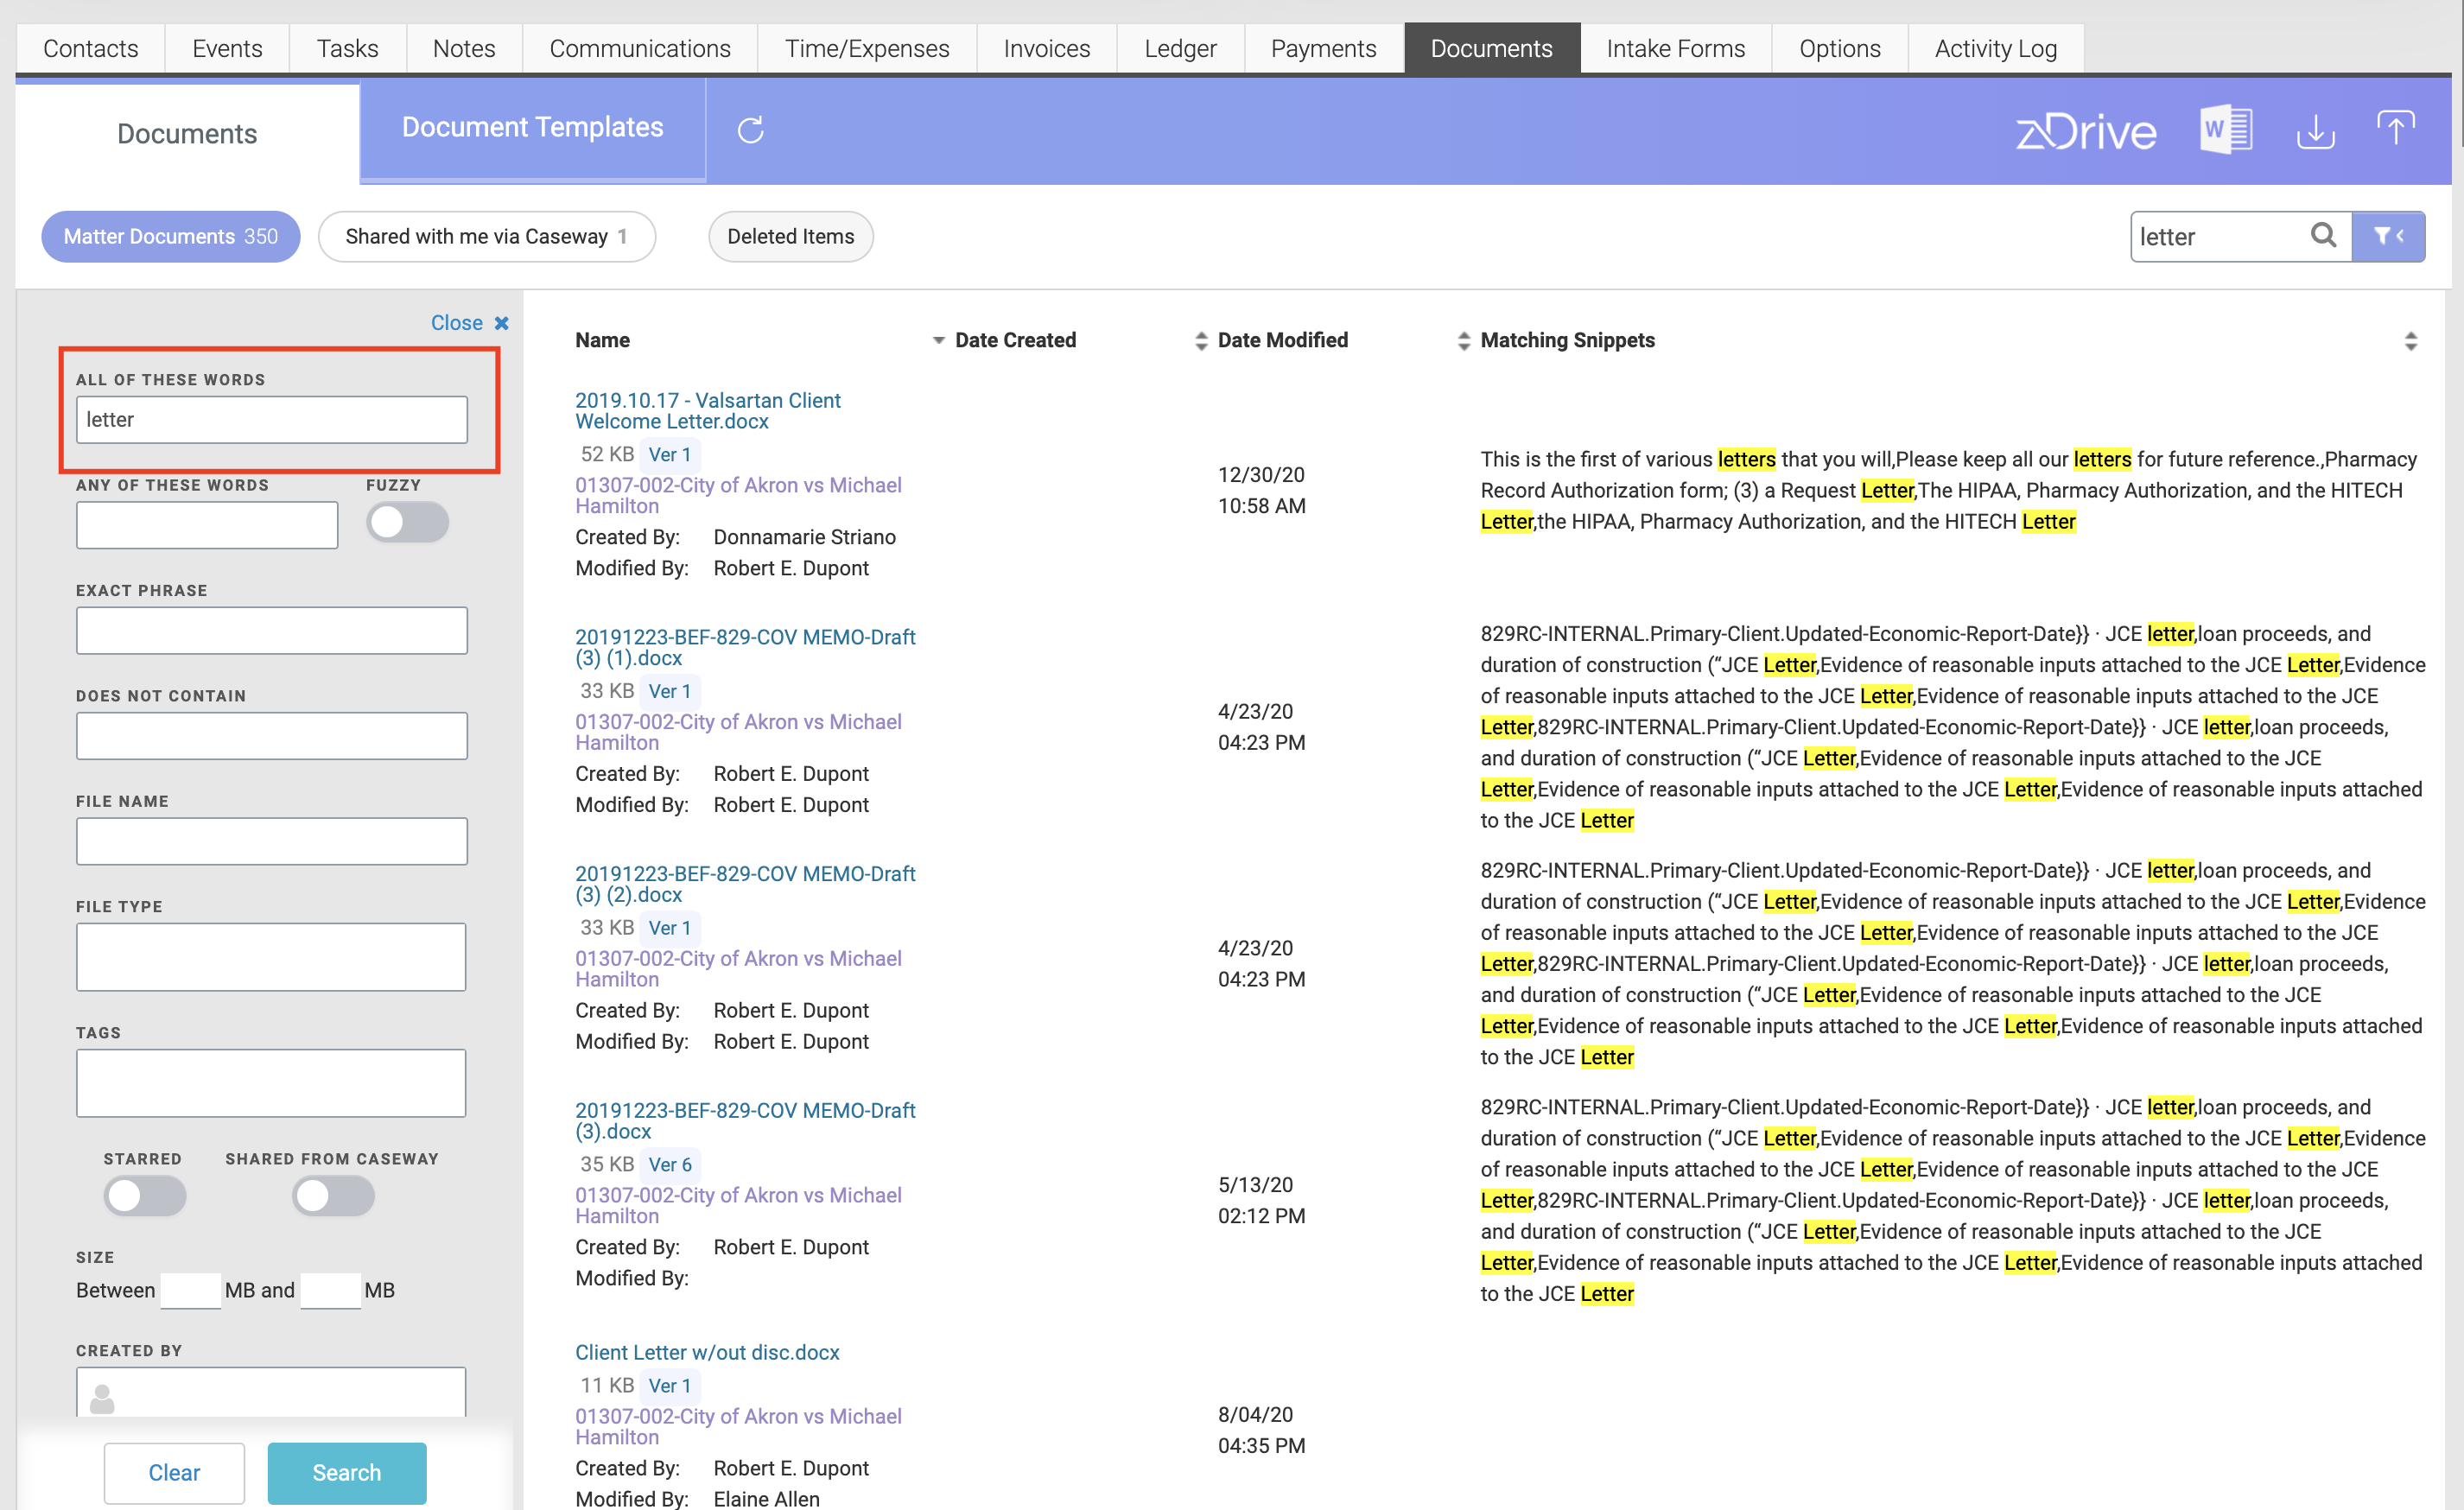
Task: Open the Document Templates tab
Action: coord(532,128)
